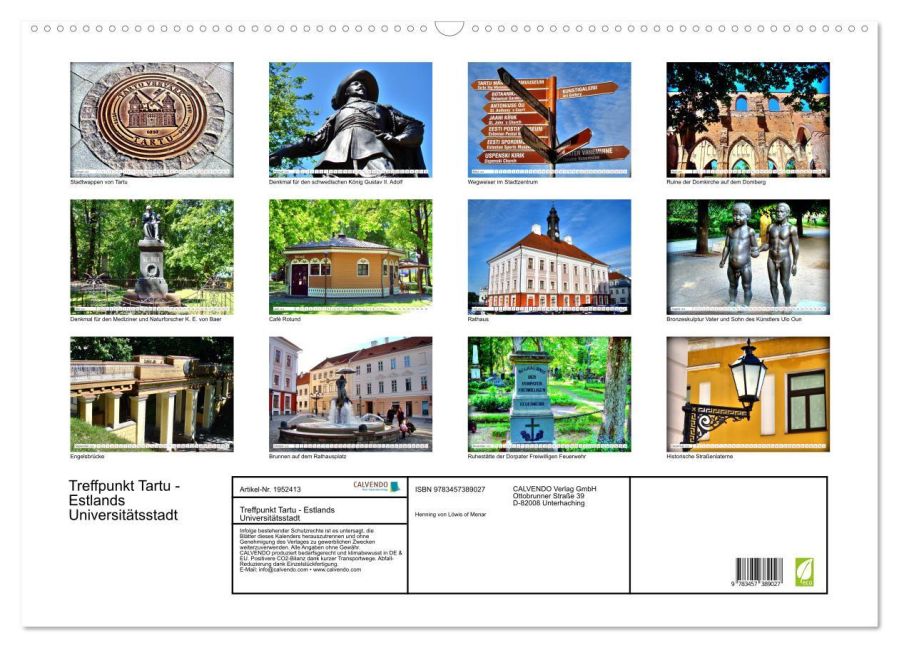Open the Café Rotund image

click(350, 257)
